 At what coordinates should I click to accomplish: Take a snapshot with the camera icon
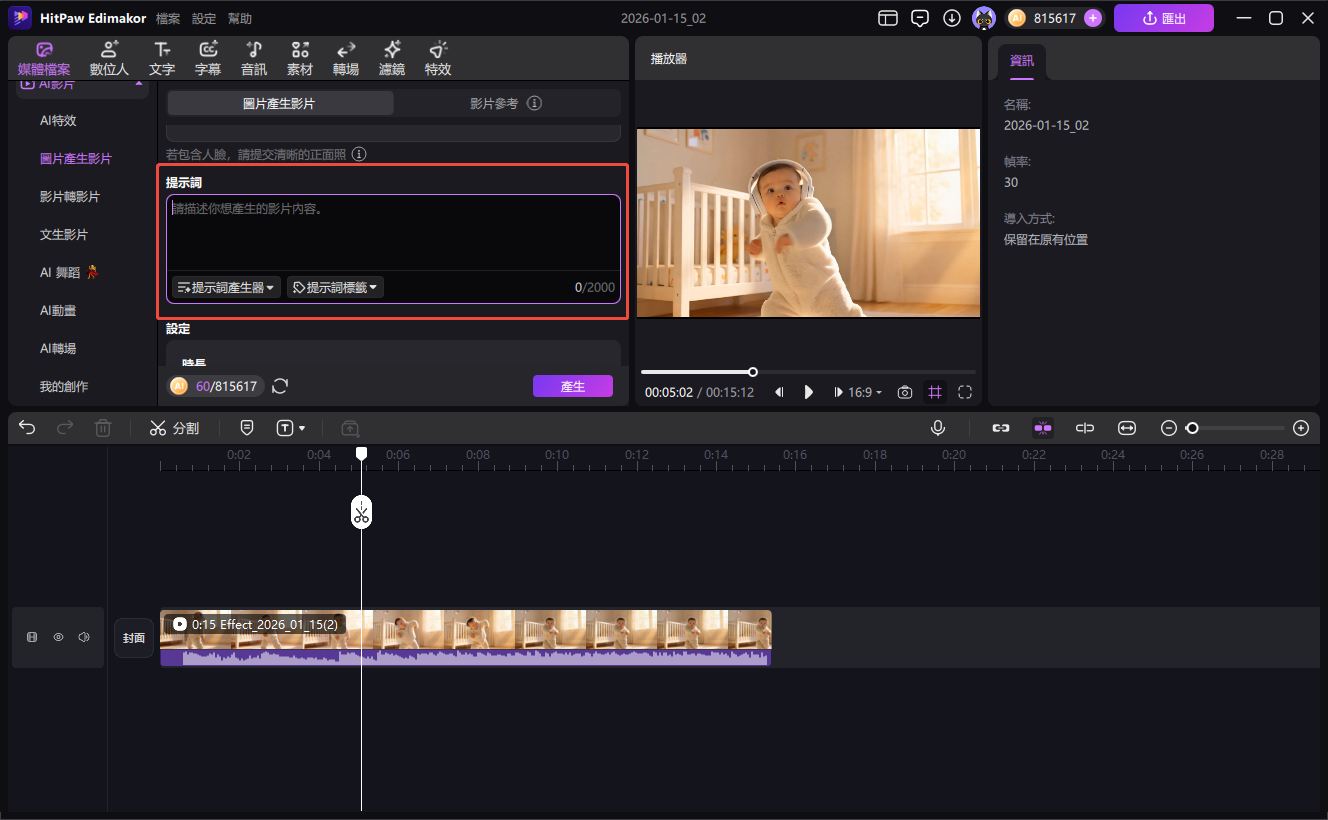(904, 393)
